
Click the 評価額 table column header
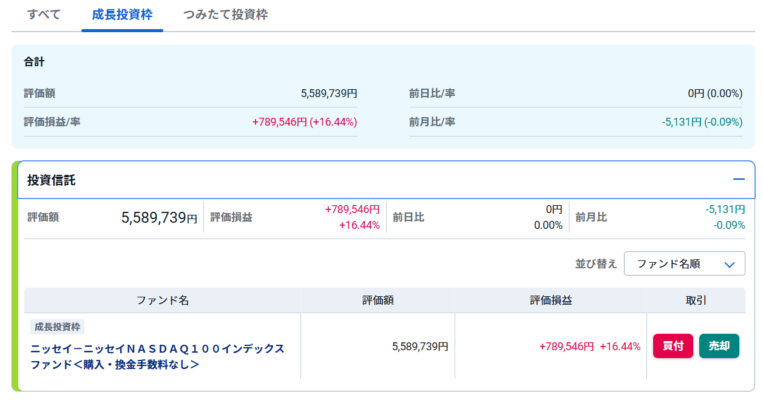coord(378,300)
